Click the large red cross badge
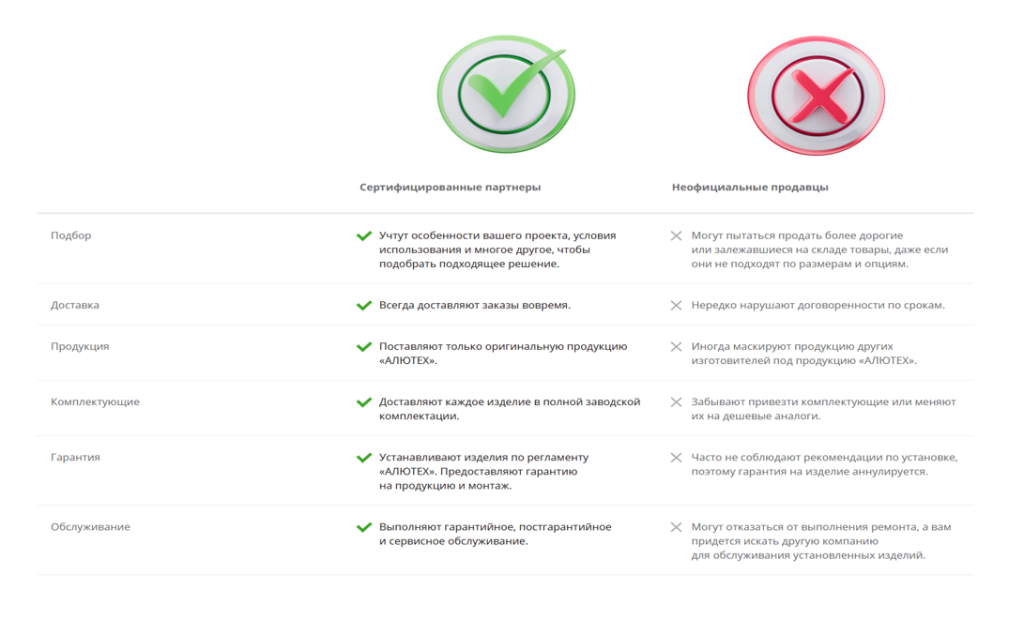The image size is (1024, 620). (816, 95)
